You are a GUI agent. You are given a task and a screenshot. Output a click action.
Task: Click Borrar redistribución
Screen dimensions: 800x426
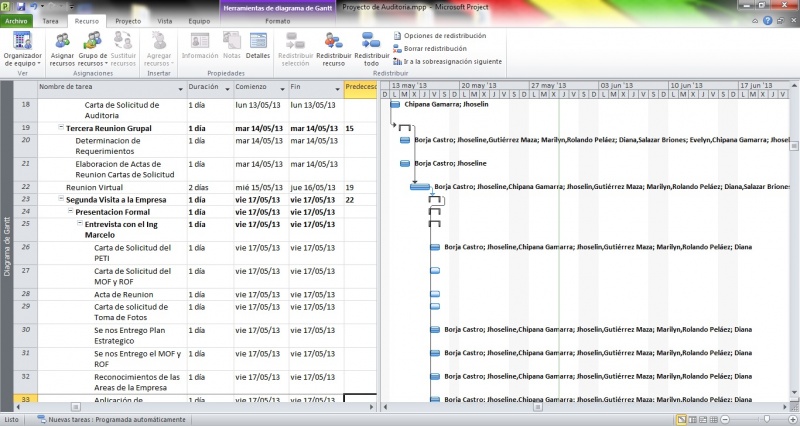click(x=435, y=48)
